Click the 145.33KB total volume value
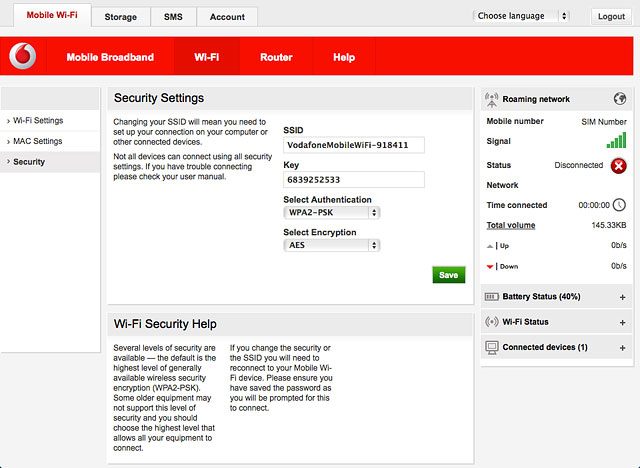 coord(609,225)
